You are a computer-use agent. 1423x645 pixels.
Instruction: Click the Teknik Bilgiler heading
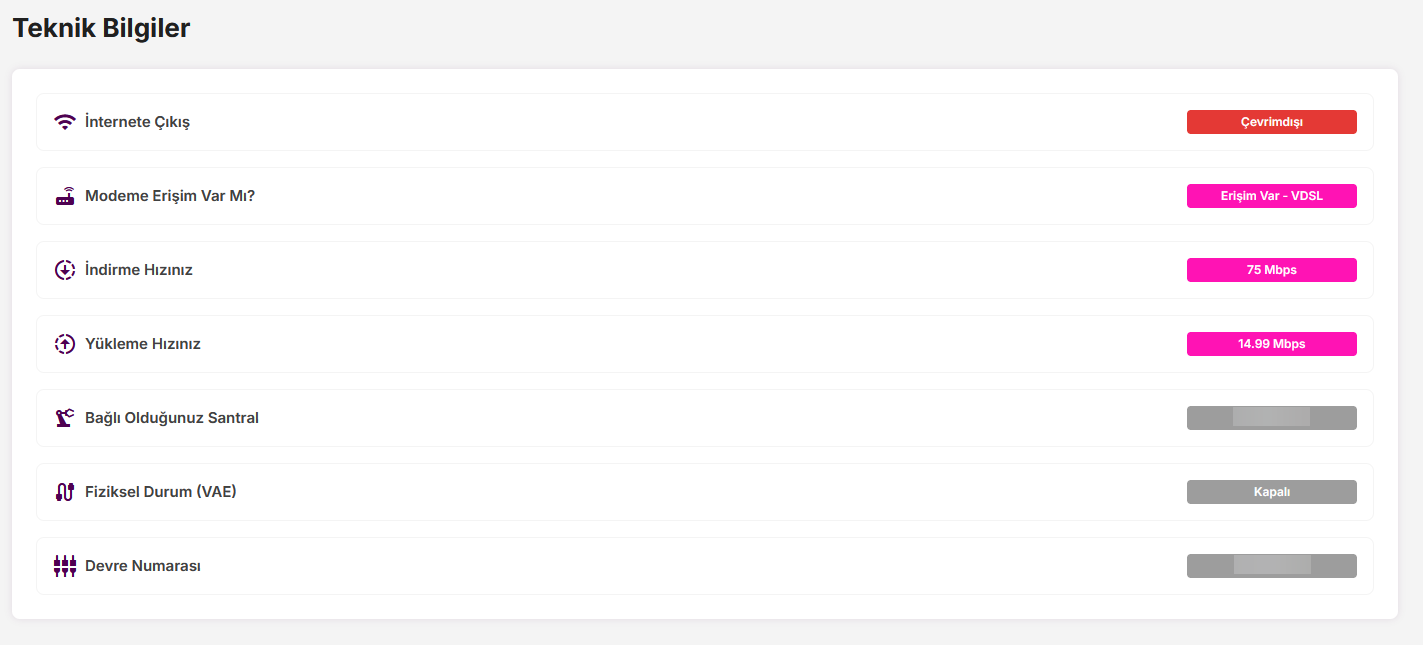pos(101,28)
